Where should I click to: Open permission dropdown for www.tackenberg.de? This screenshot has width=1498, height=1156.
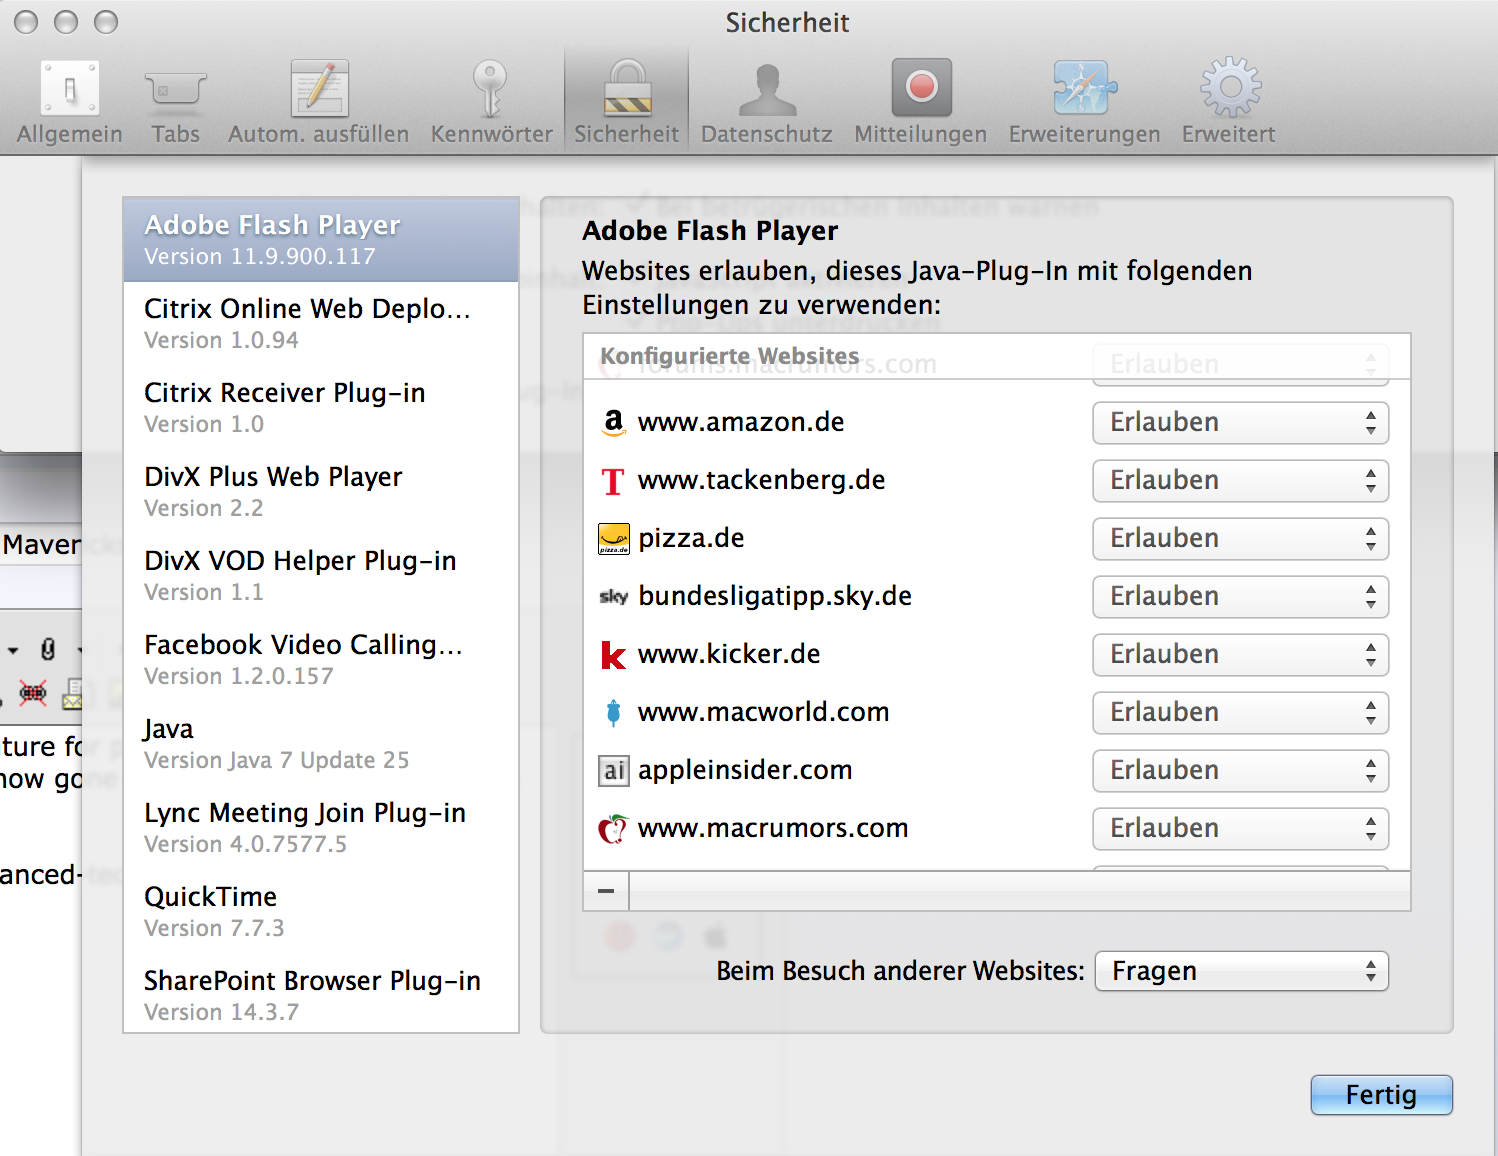coord(1240,481)
